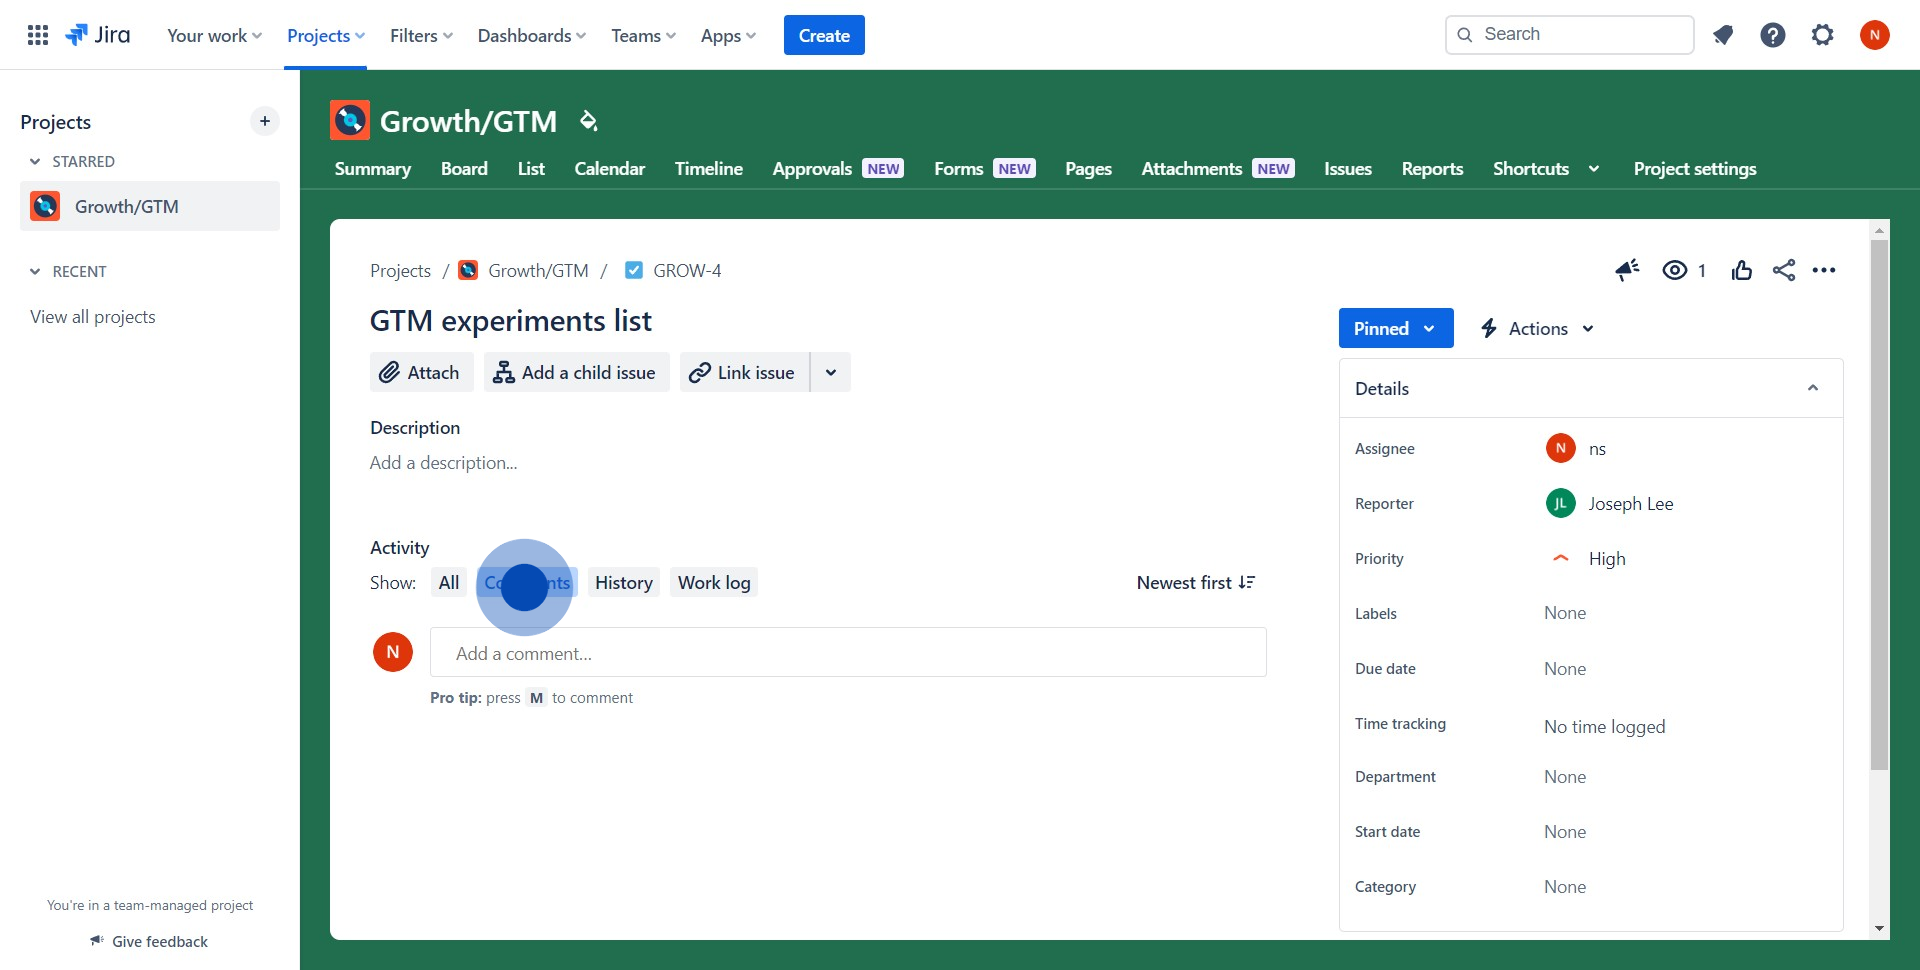Click the GROW-4 task type checkbox icon
The height and width of the screenshot is (970, 1920).
(x=634, y=270)
